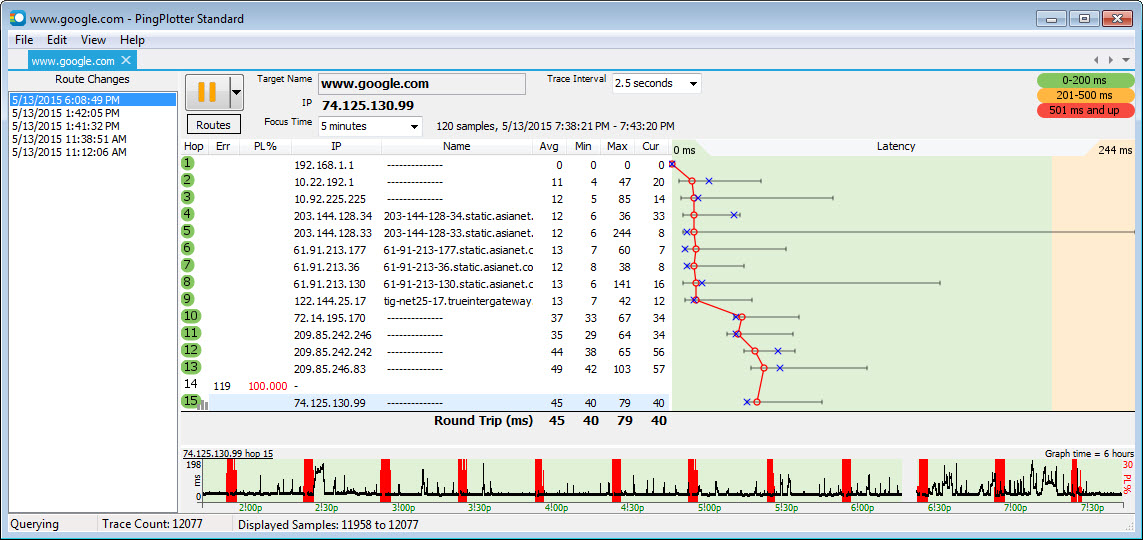
Task: Click the PL% column header
Action: point(265,146)
